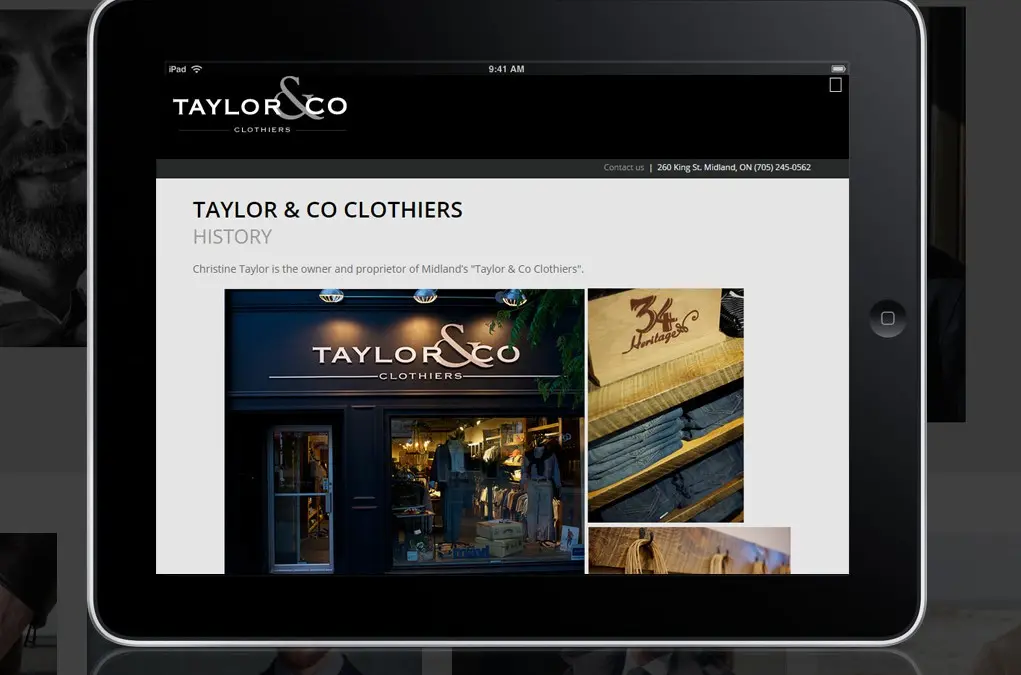Click the battery status icon
Image resolution: width=1021 pixels, height=675 pixels.
click(838, 68)
